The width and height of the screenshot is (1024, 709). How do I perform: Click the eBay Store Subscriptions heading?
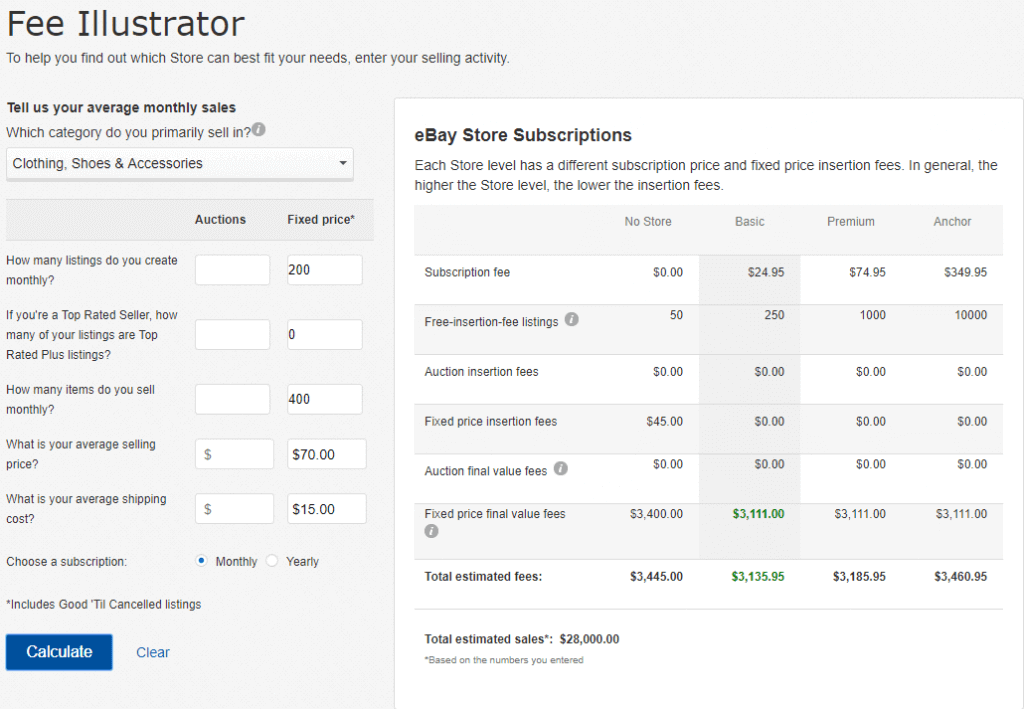(523, 135)
